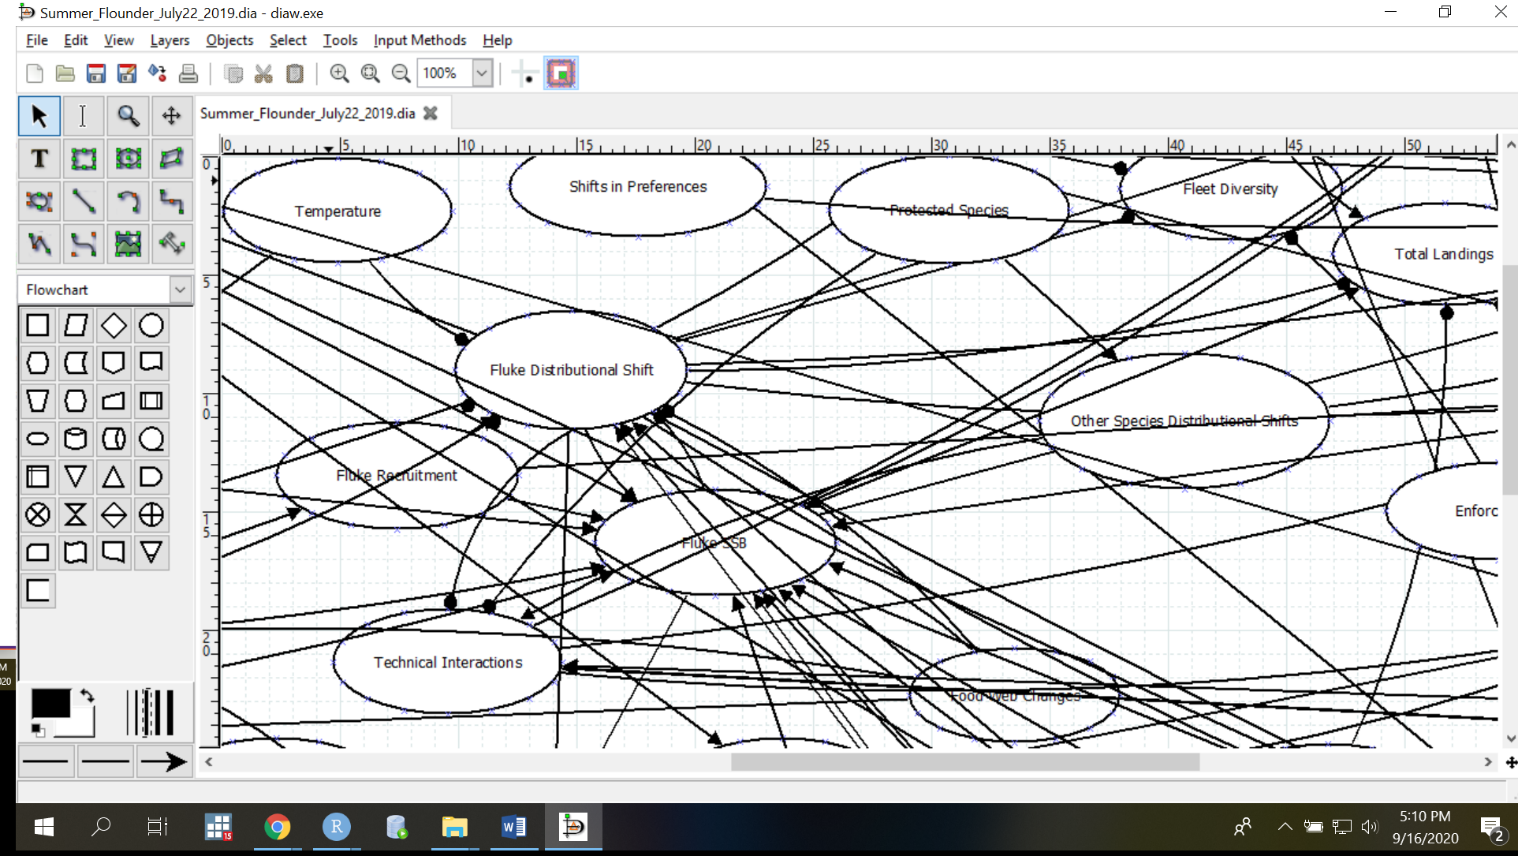Click the Zoom in toolbar icon
This screenshot has height=856, width=1518.
339,73
